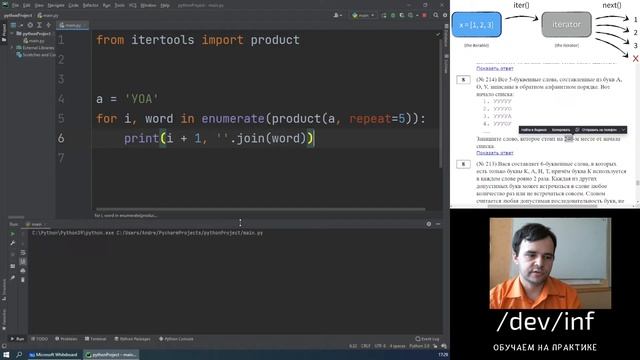
Task: Open the Window menu
Action: click(x=149, y=5)
